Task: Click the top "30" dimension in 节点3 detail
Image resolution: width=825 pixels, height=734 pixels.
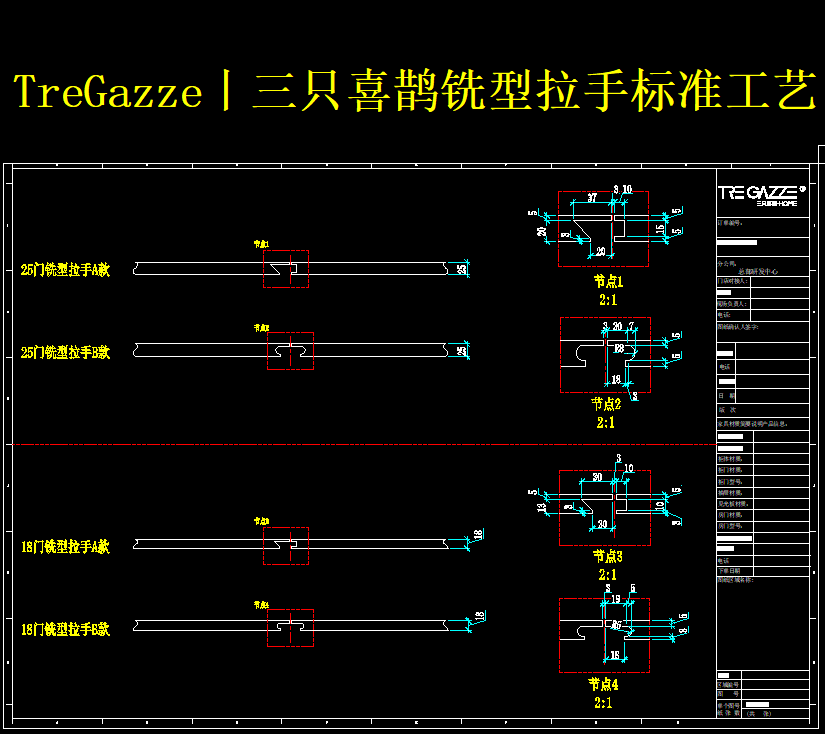Action: tap(597, 477)
